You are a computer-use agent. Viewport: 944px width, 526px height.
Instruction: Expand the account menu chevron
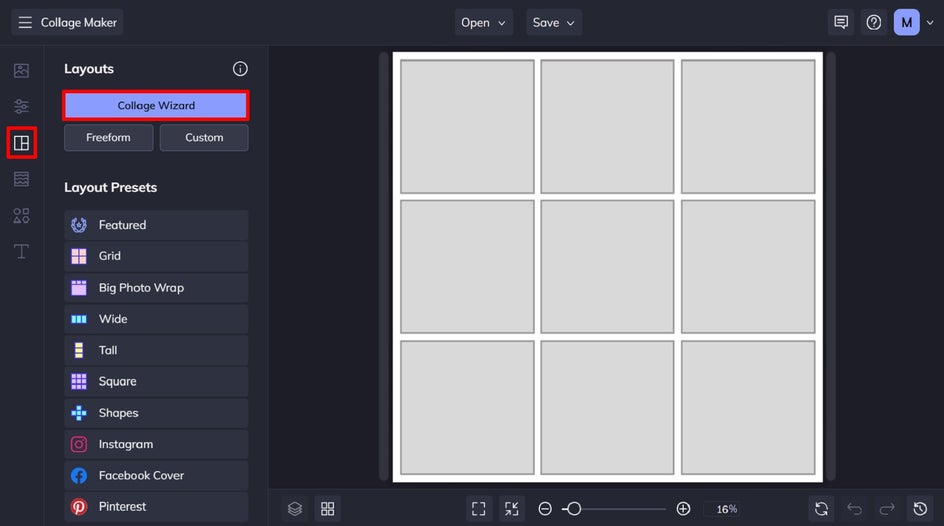click(930, 22)
